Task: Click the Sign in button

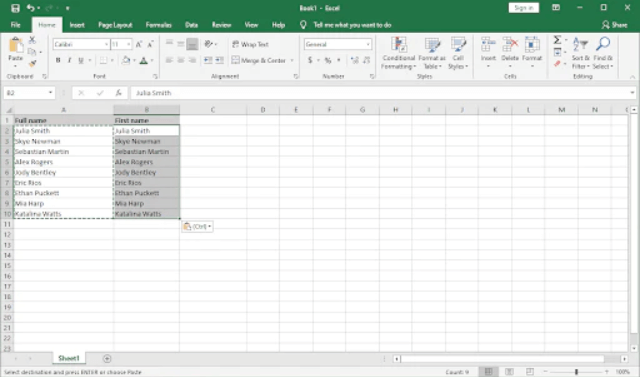Action: [x=524, y=8]
